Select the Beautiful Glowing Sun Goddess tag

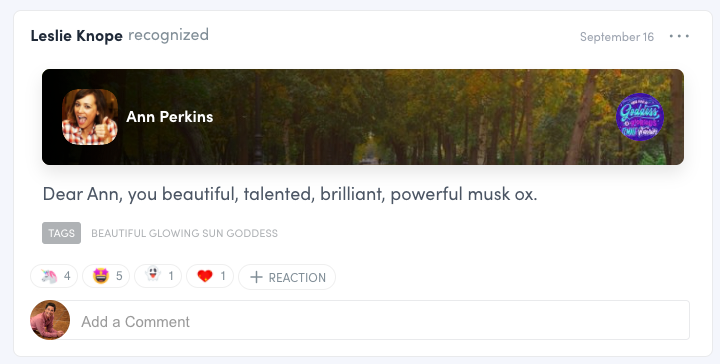point(184,233)
